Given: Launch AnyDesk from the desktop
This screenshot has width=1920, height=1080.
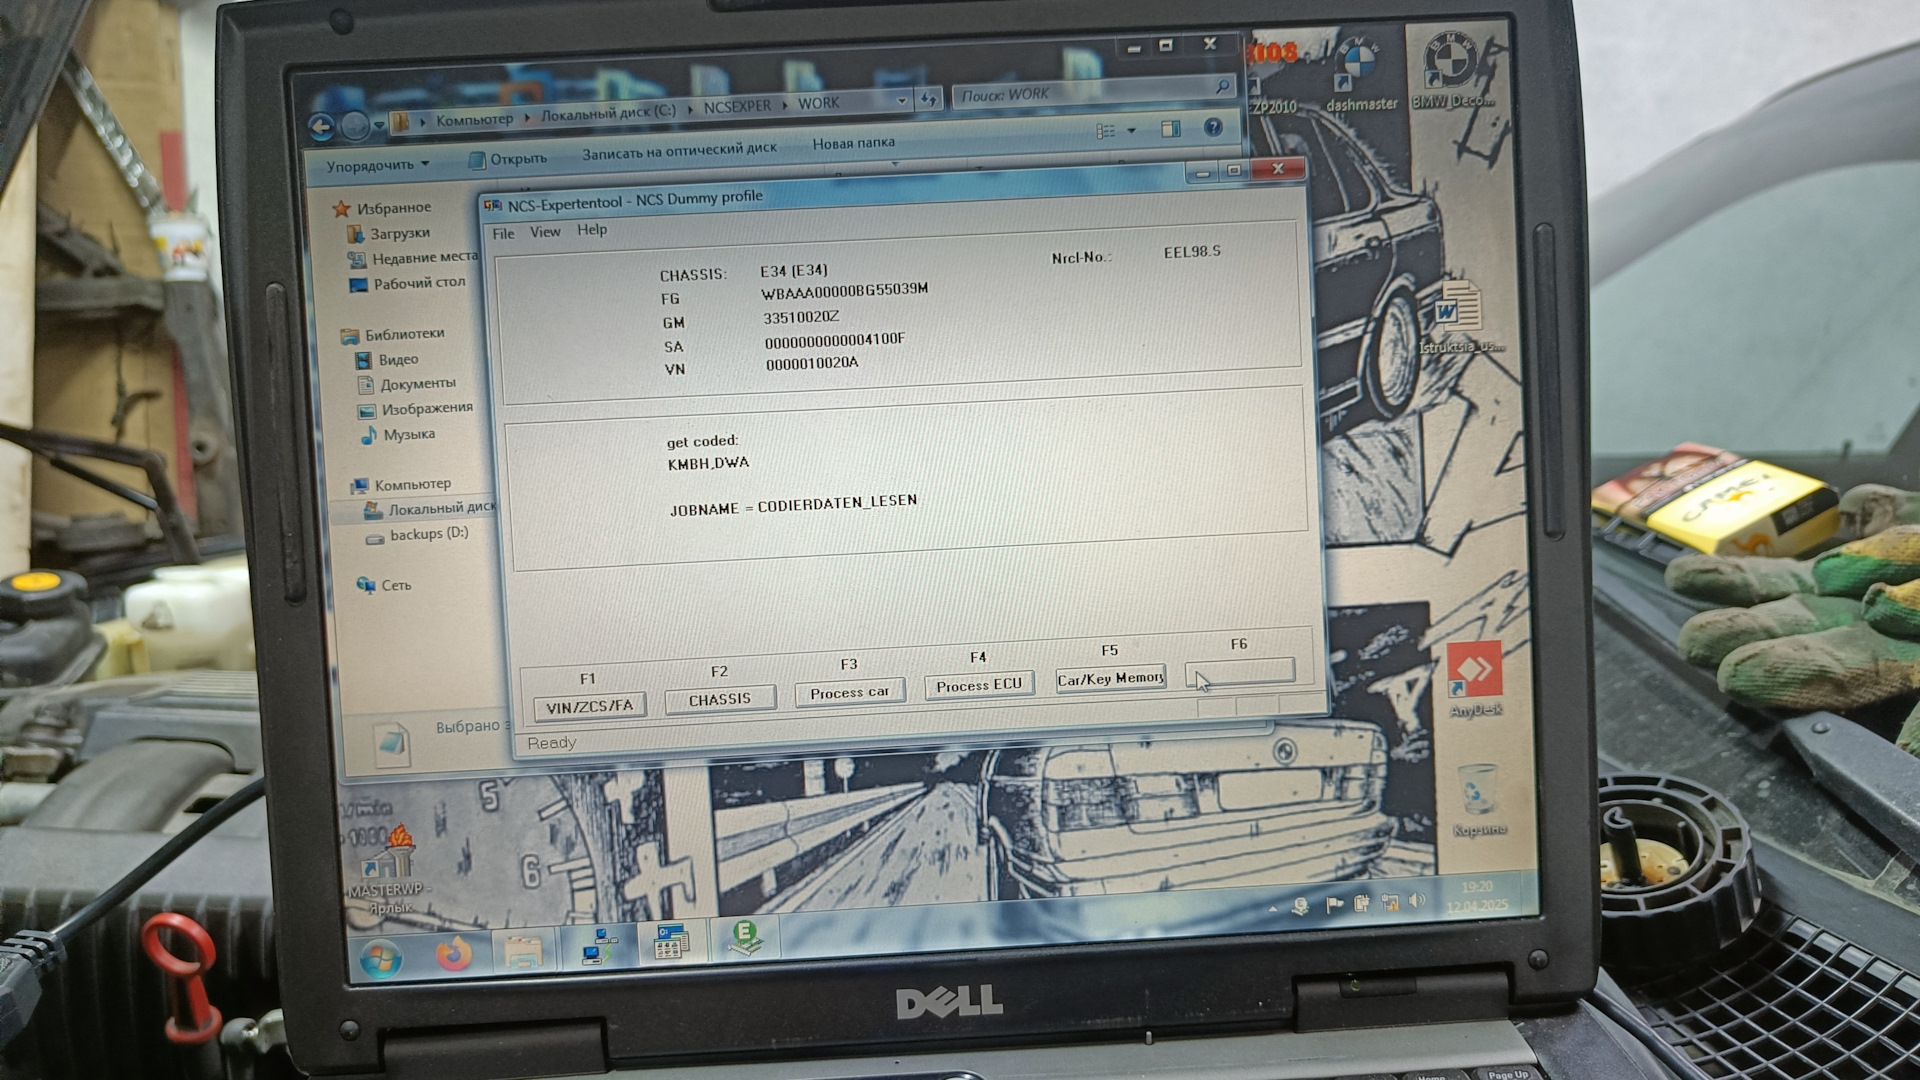Looking at the screenshot, I should tap(1474, 679).
